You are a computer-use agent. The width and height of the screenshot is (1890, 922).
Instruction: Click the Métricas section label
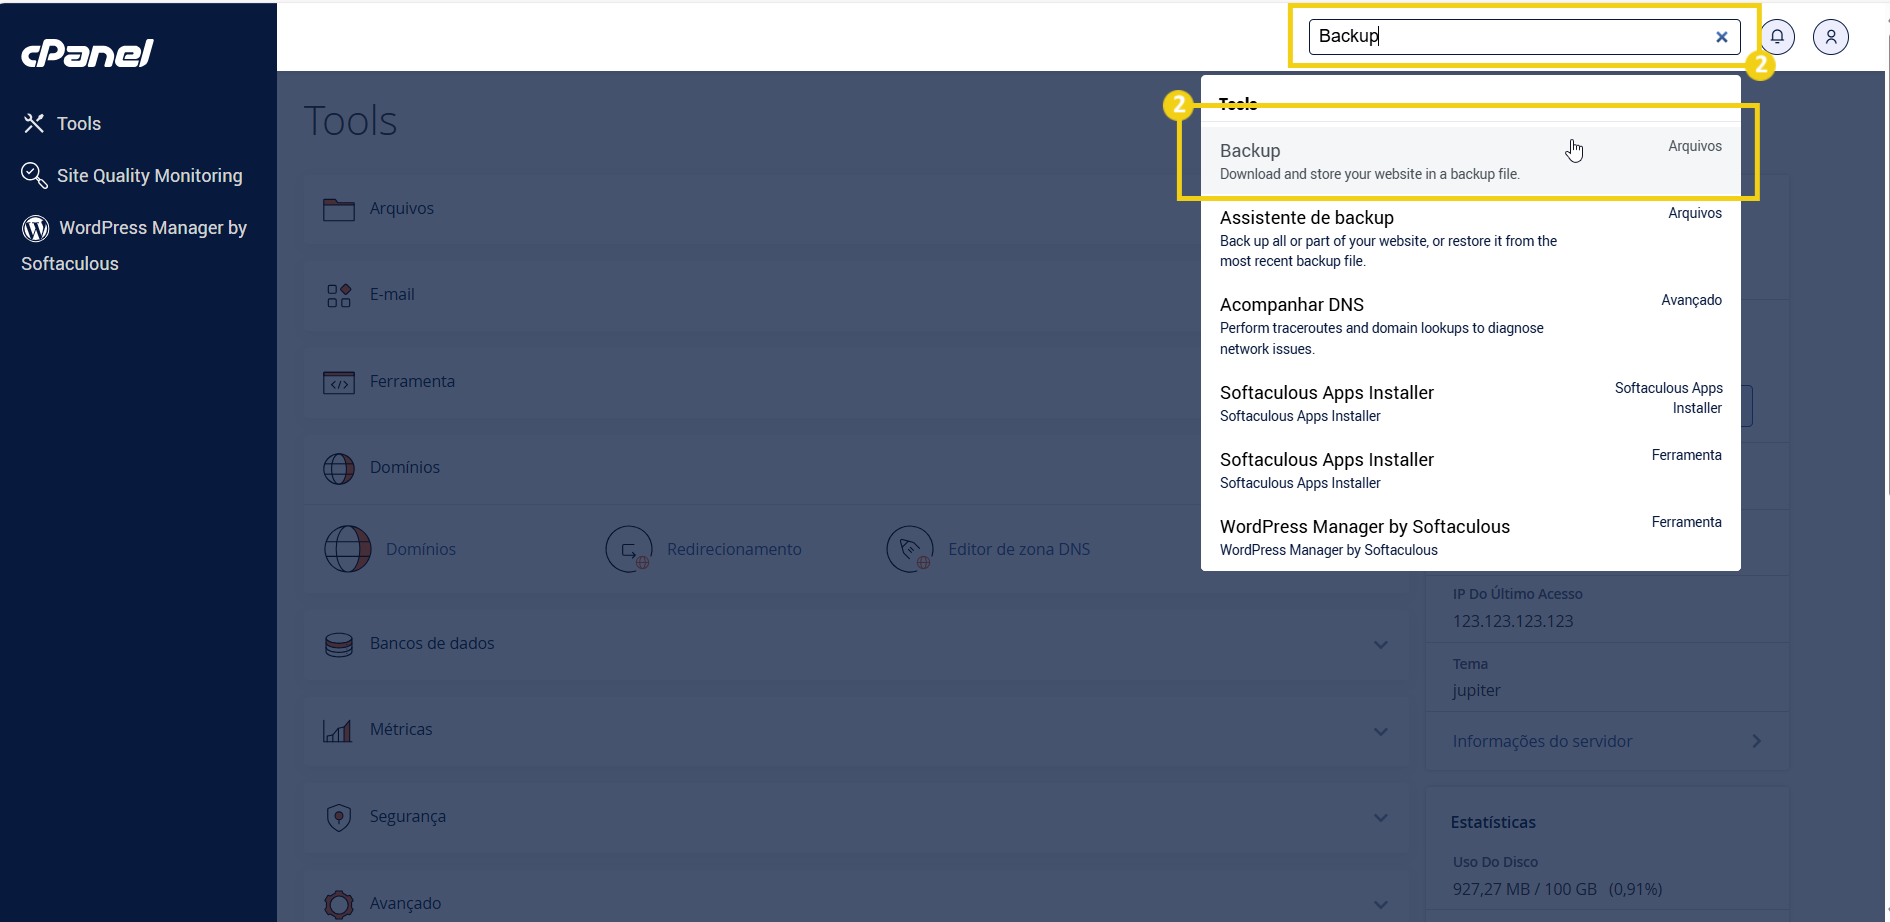401,729
